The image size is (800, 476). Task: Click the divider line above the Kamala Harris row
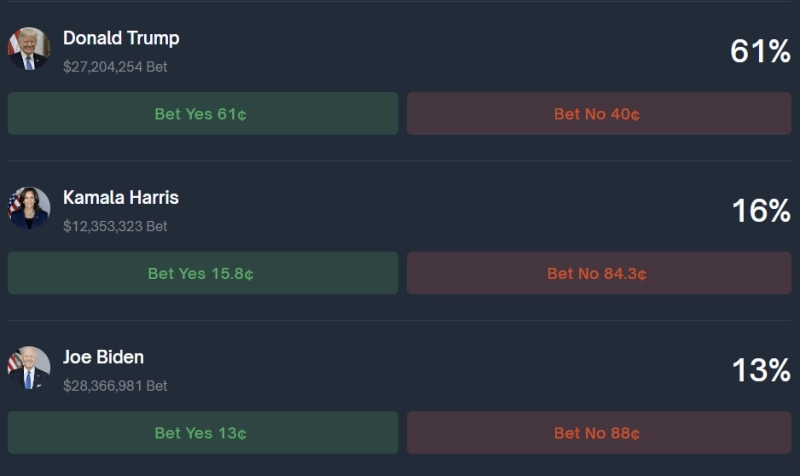tap(400, 161)
